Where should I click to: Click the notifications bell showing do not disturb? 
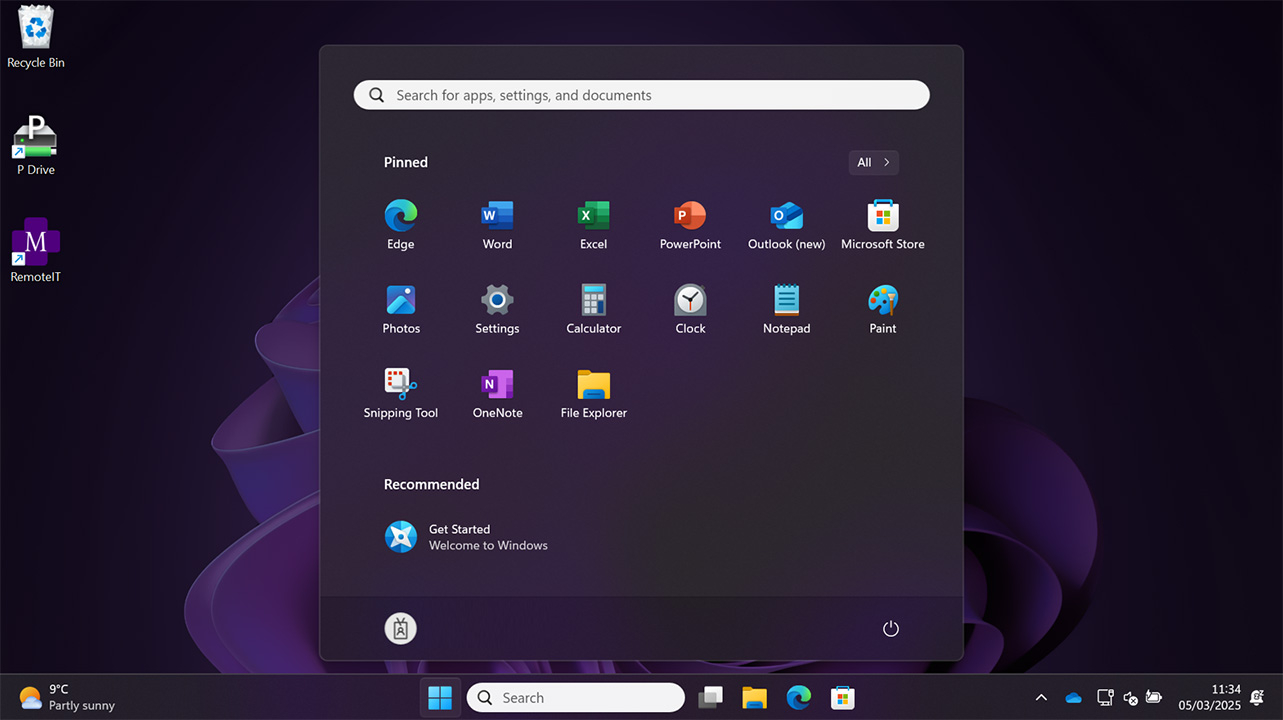[x=1256, y=697]
